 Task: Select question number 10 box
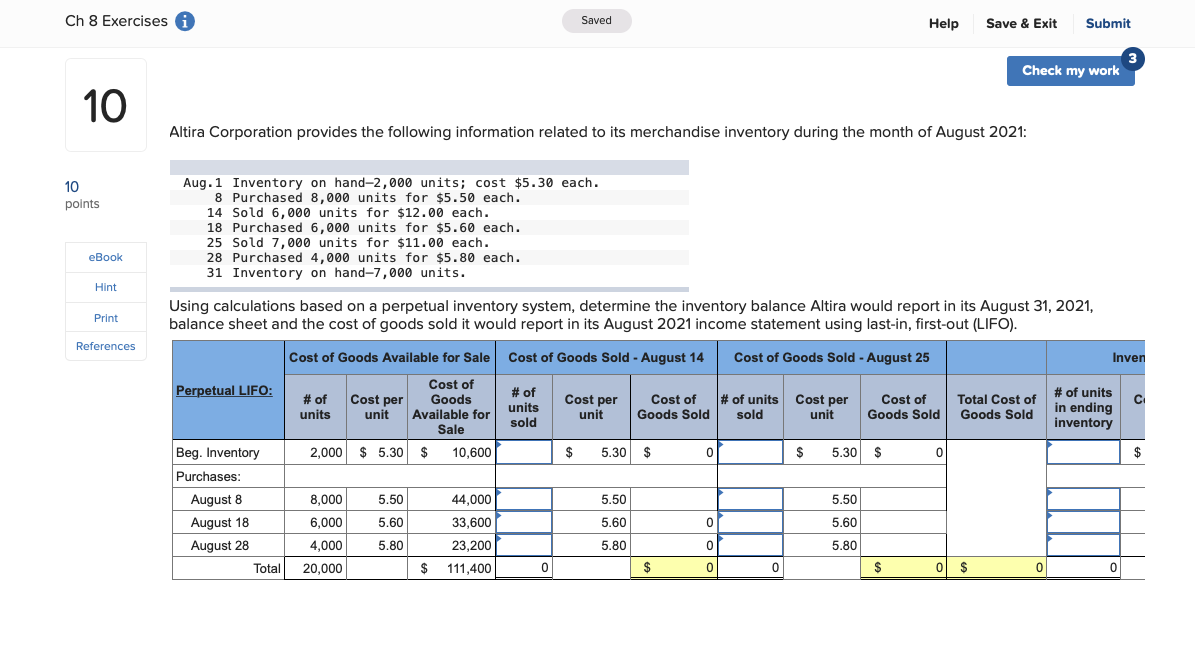click(x=106, y=105)
